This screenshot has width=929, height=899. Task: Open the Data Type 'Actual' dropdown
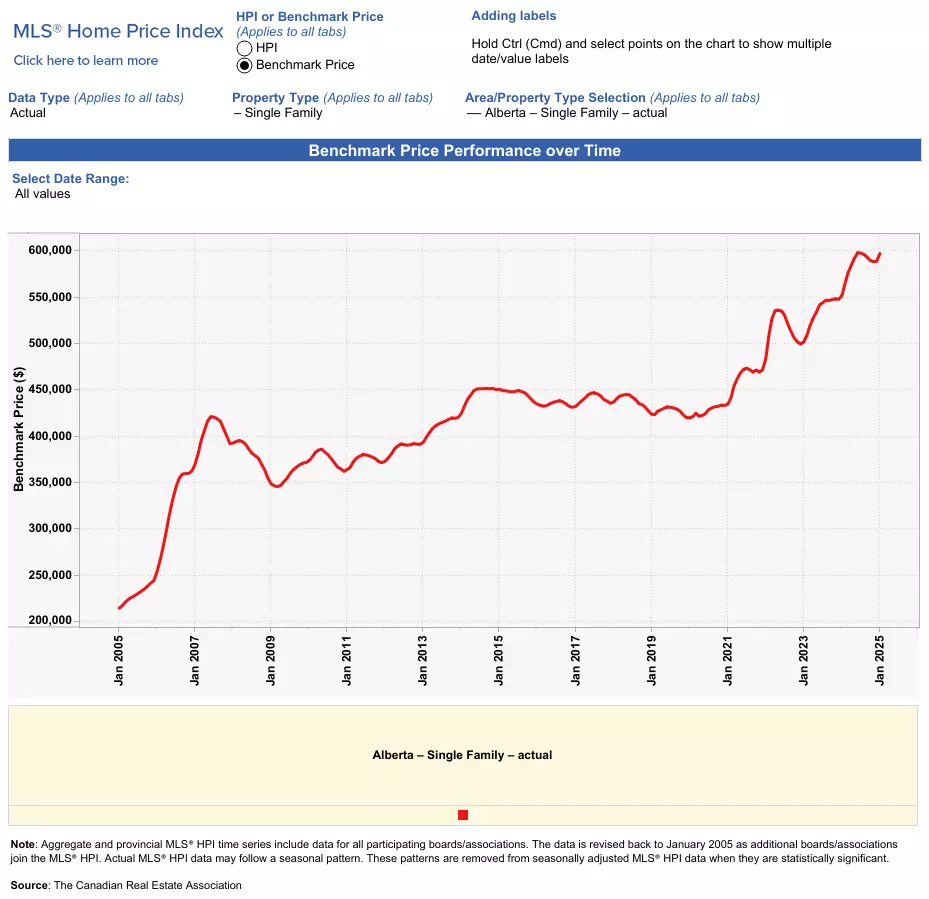click(28, 113)
